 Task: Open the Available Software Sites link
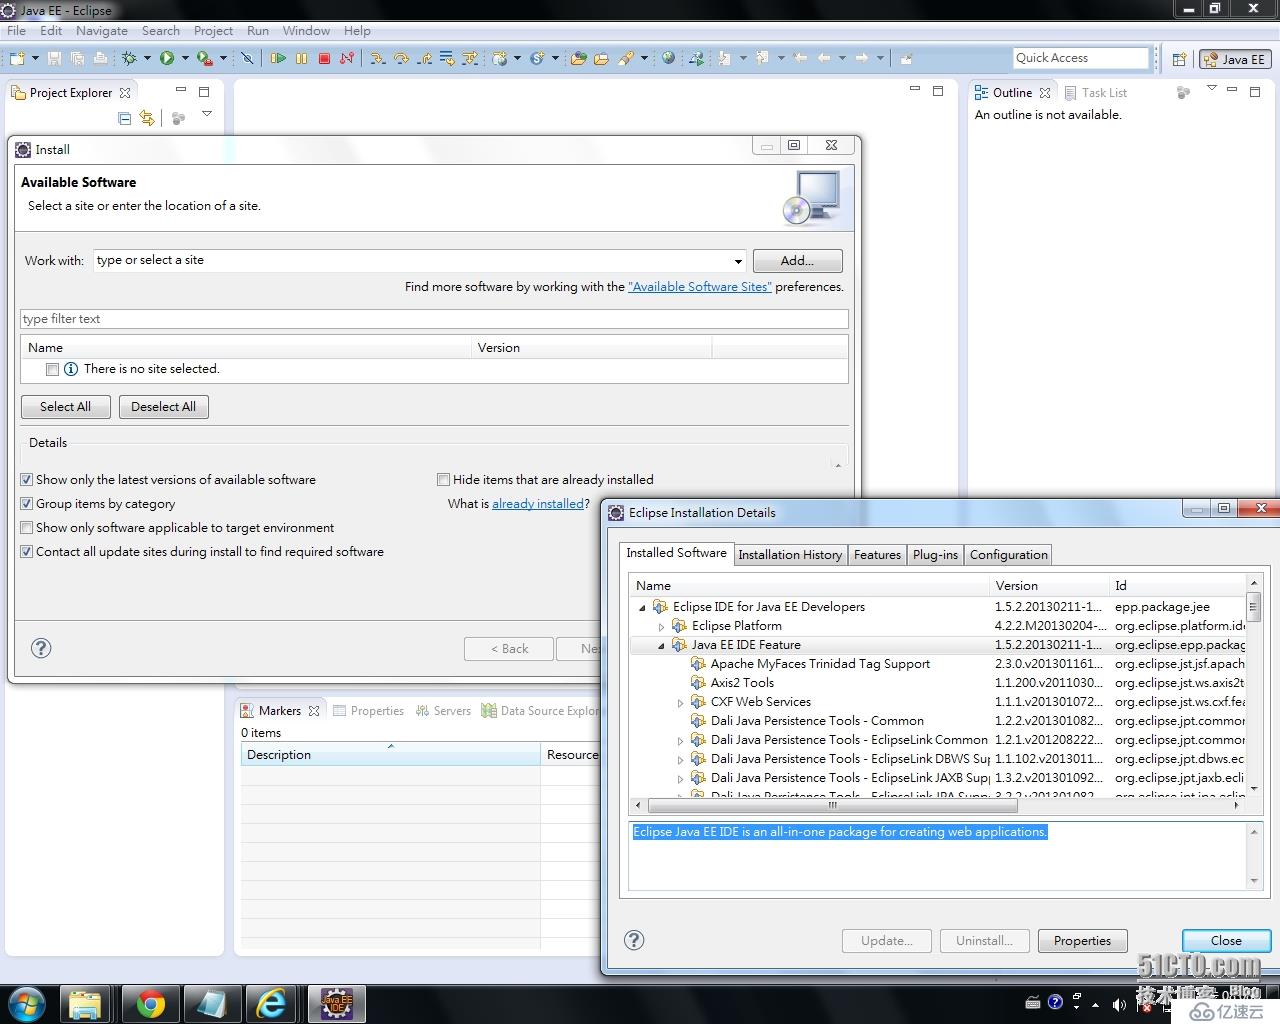coord(700,287)
